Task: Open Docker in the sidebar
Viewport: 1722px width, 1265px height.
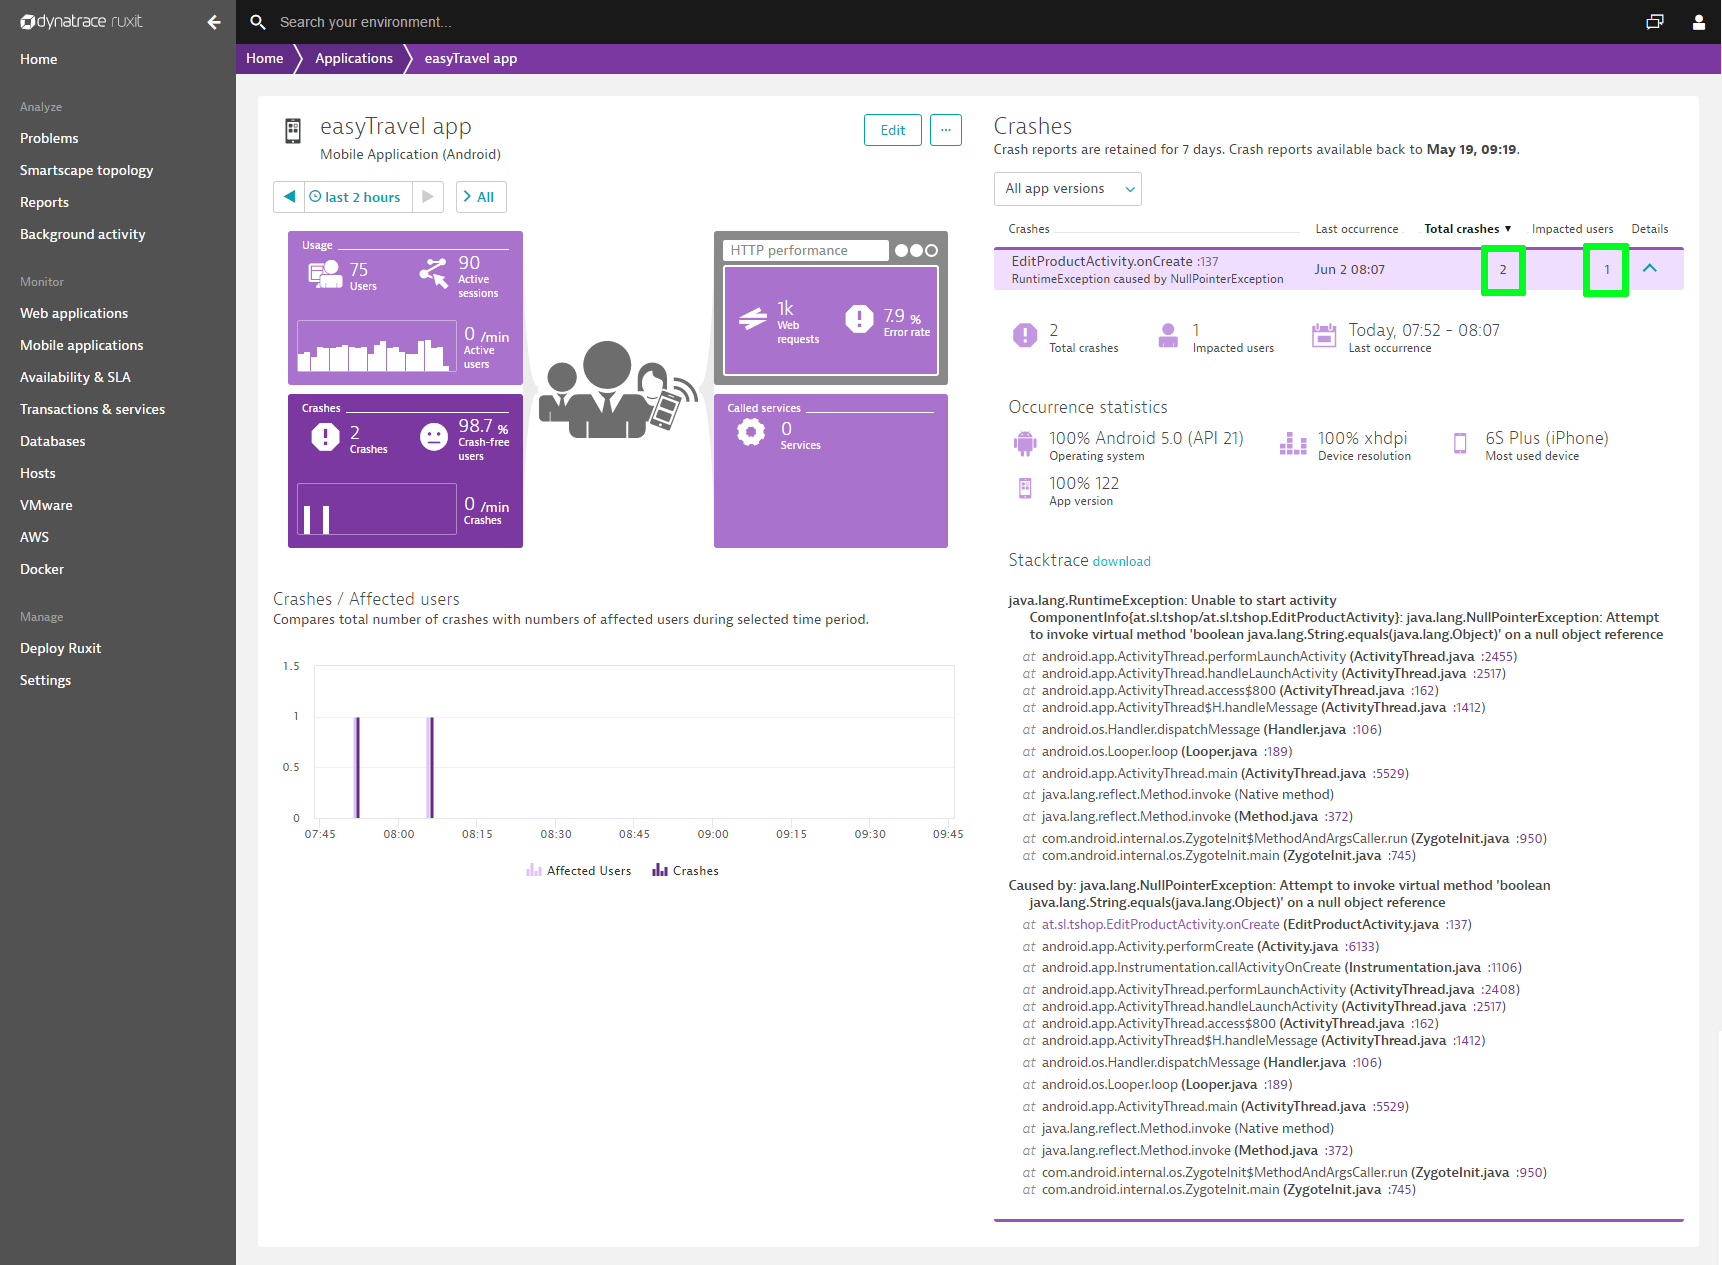Action: [x=42, y=569]
